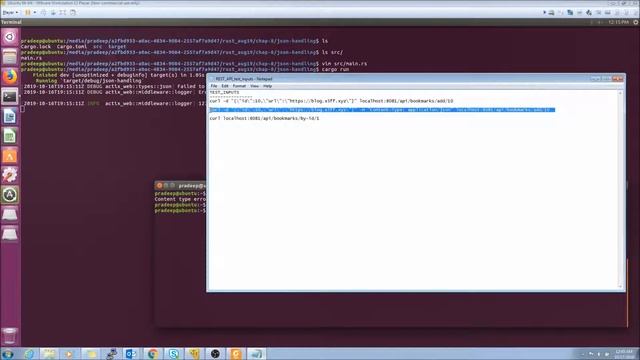Pause the virtual machine in VMware toolbar
This screenshot has height=360, width=640.
(x=28, y=13)
